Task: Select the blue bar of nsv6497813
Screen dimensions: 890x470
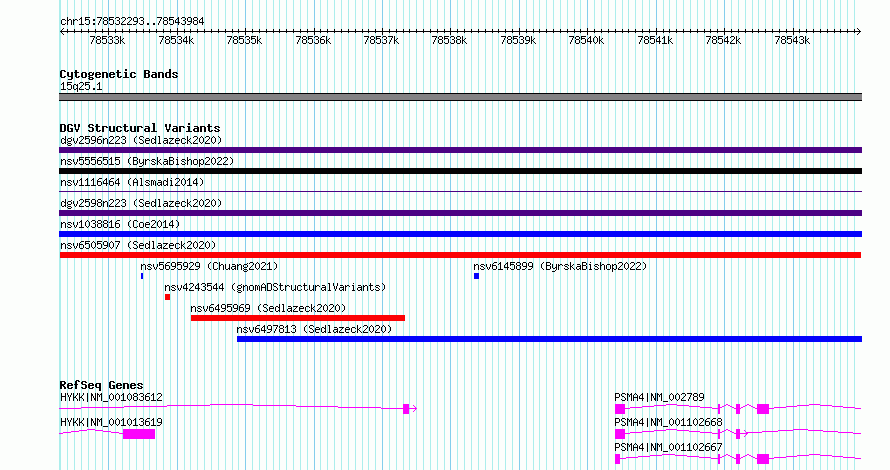Action: pyautogui.click(x=549, y=339)
